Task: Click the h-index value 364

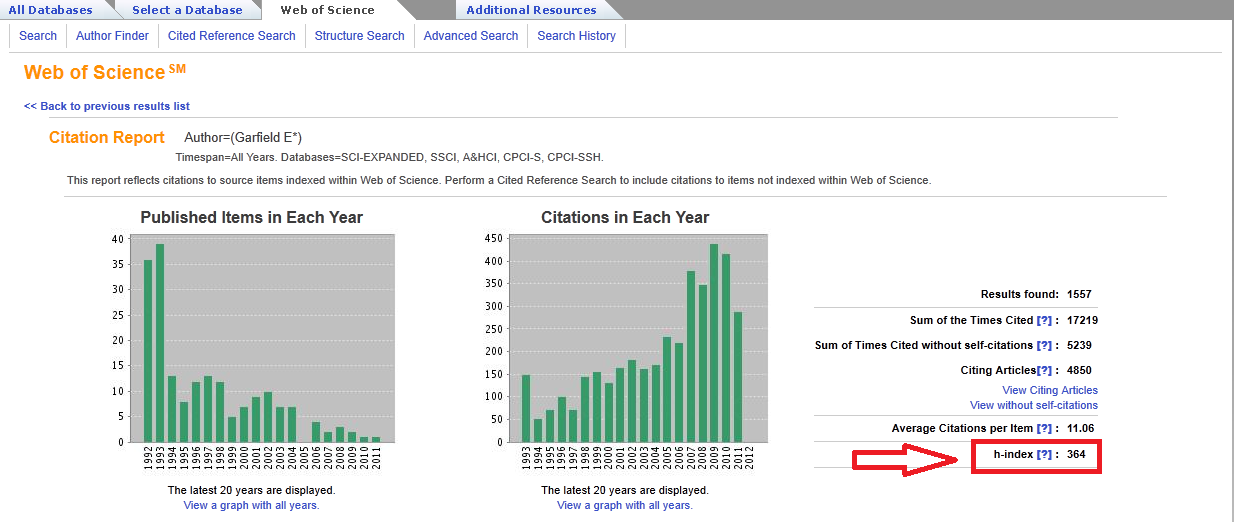Action: (x=1076, y=454)
